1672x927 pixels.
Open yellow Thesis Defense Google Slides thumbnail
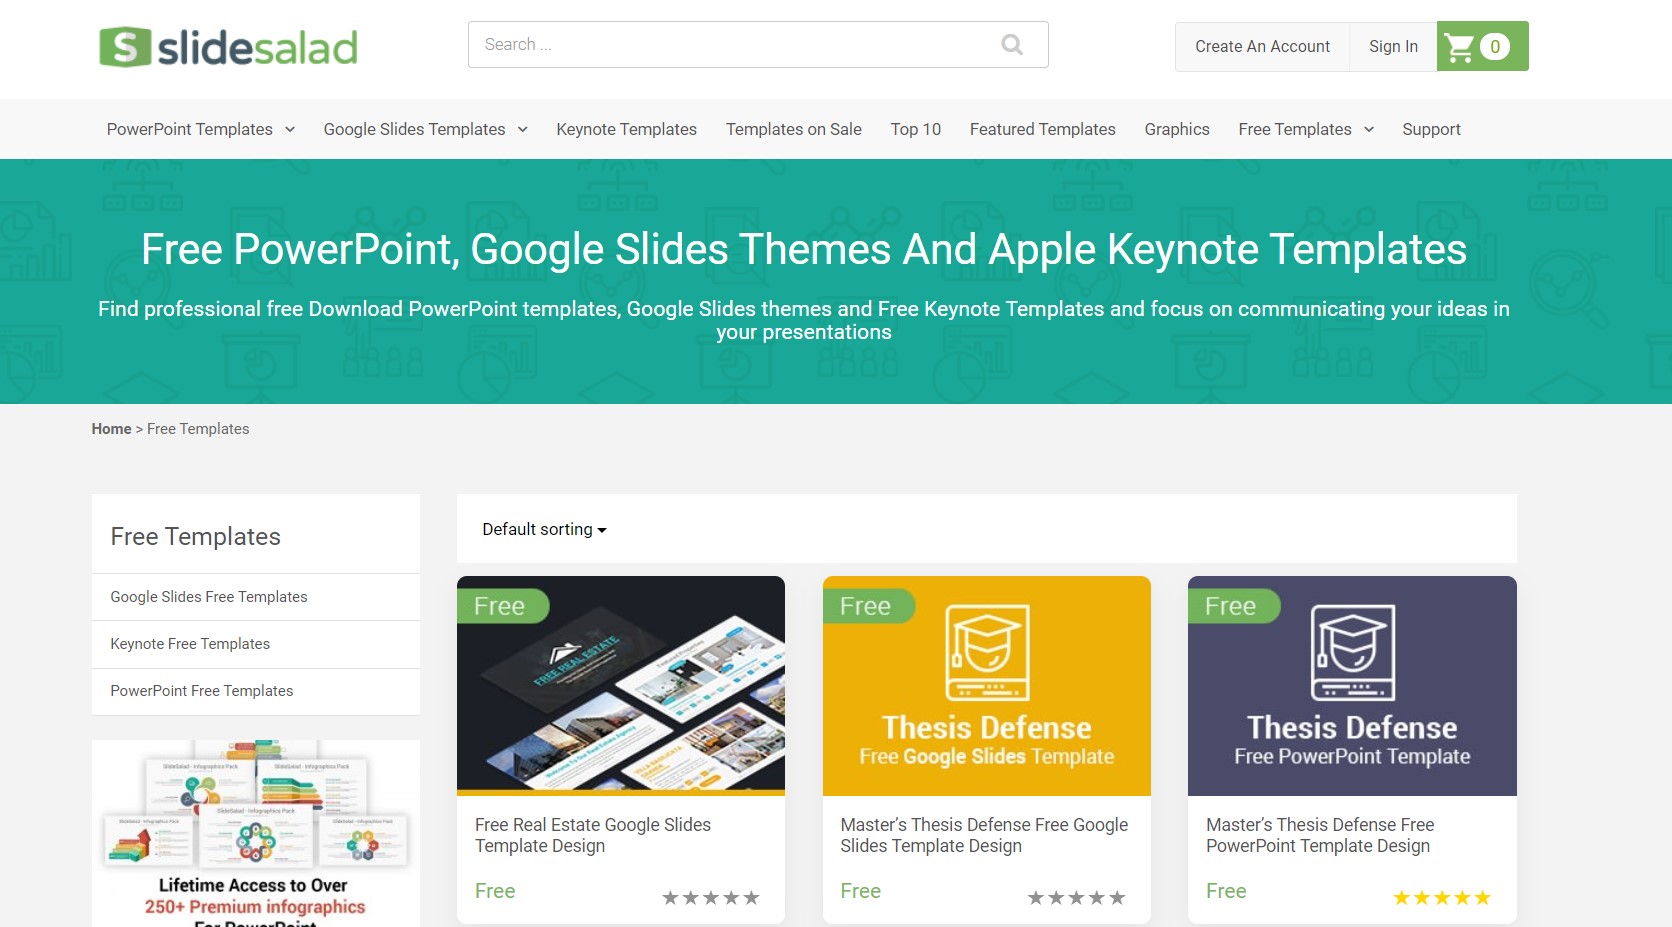(987, 686)
